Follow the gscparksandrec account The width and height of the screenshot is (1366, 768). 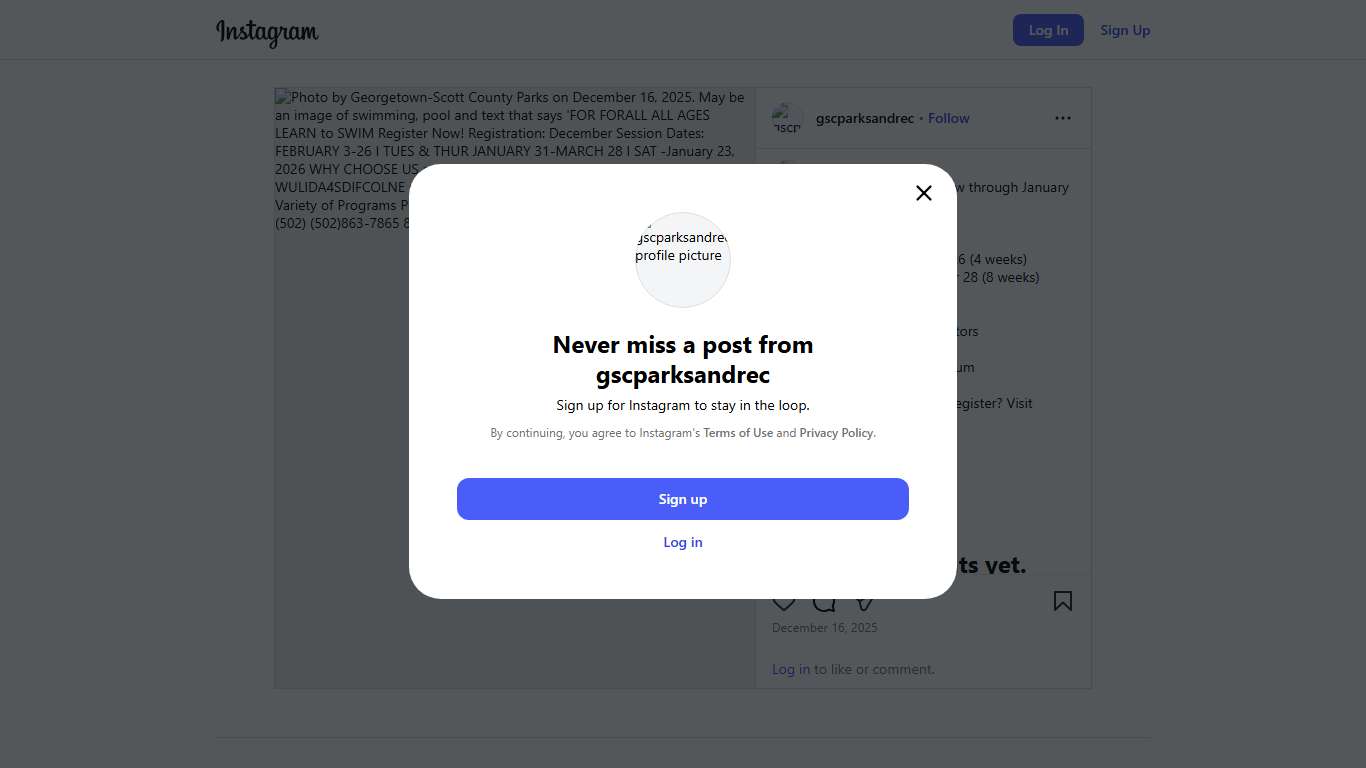[x=948, y=118]
